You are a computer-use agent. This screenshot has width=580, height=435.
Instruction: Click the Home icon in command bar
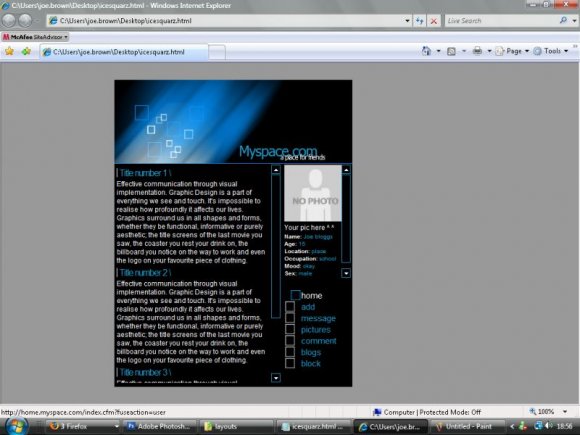(x=426, y=51)
